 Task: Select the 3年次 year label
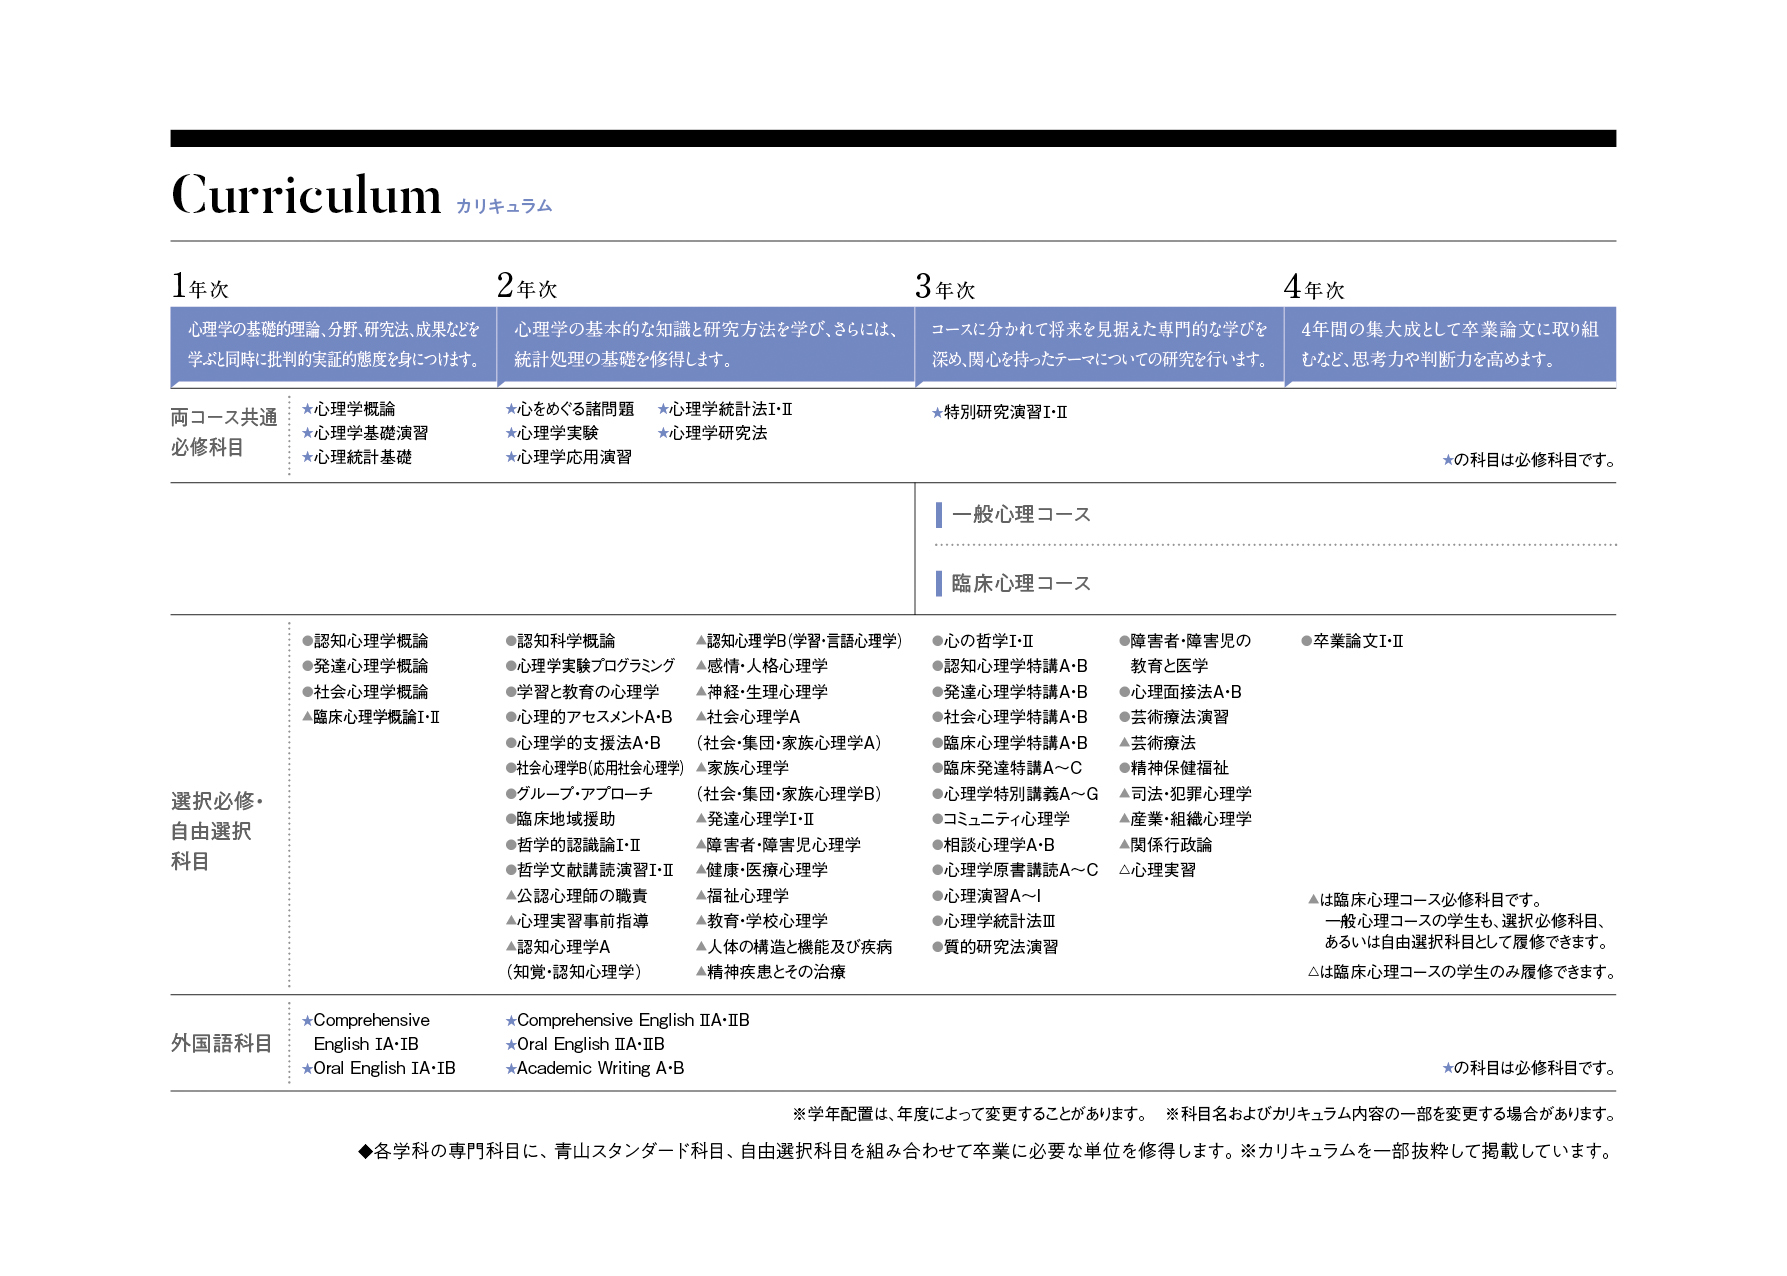[x=945, y=288]
